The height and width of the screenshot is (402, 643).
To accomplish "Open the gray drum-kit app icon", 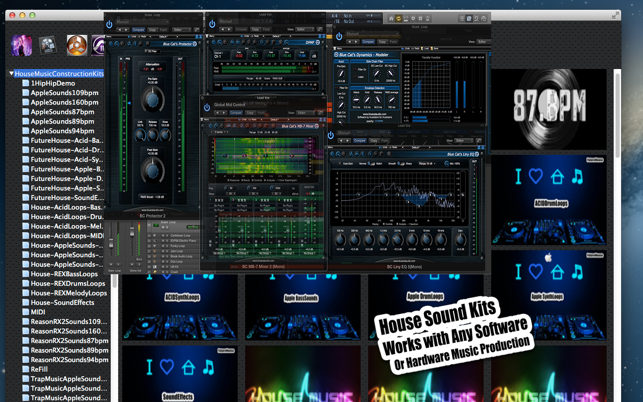I will click(x=48, y=45).
